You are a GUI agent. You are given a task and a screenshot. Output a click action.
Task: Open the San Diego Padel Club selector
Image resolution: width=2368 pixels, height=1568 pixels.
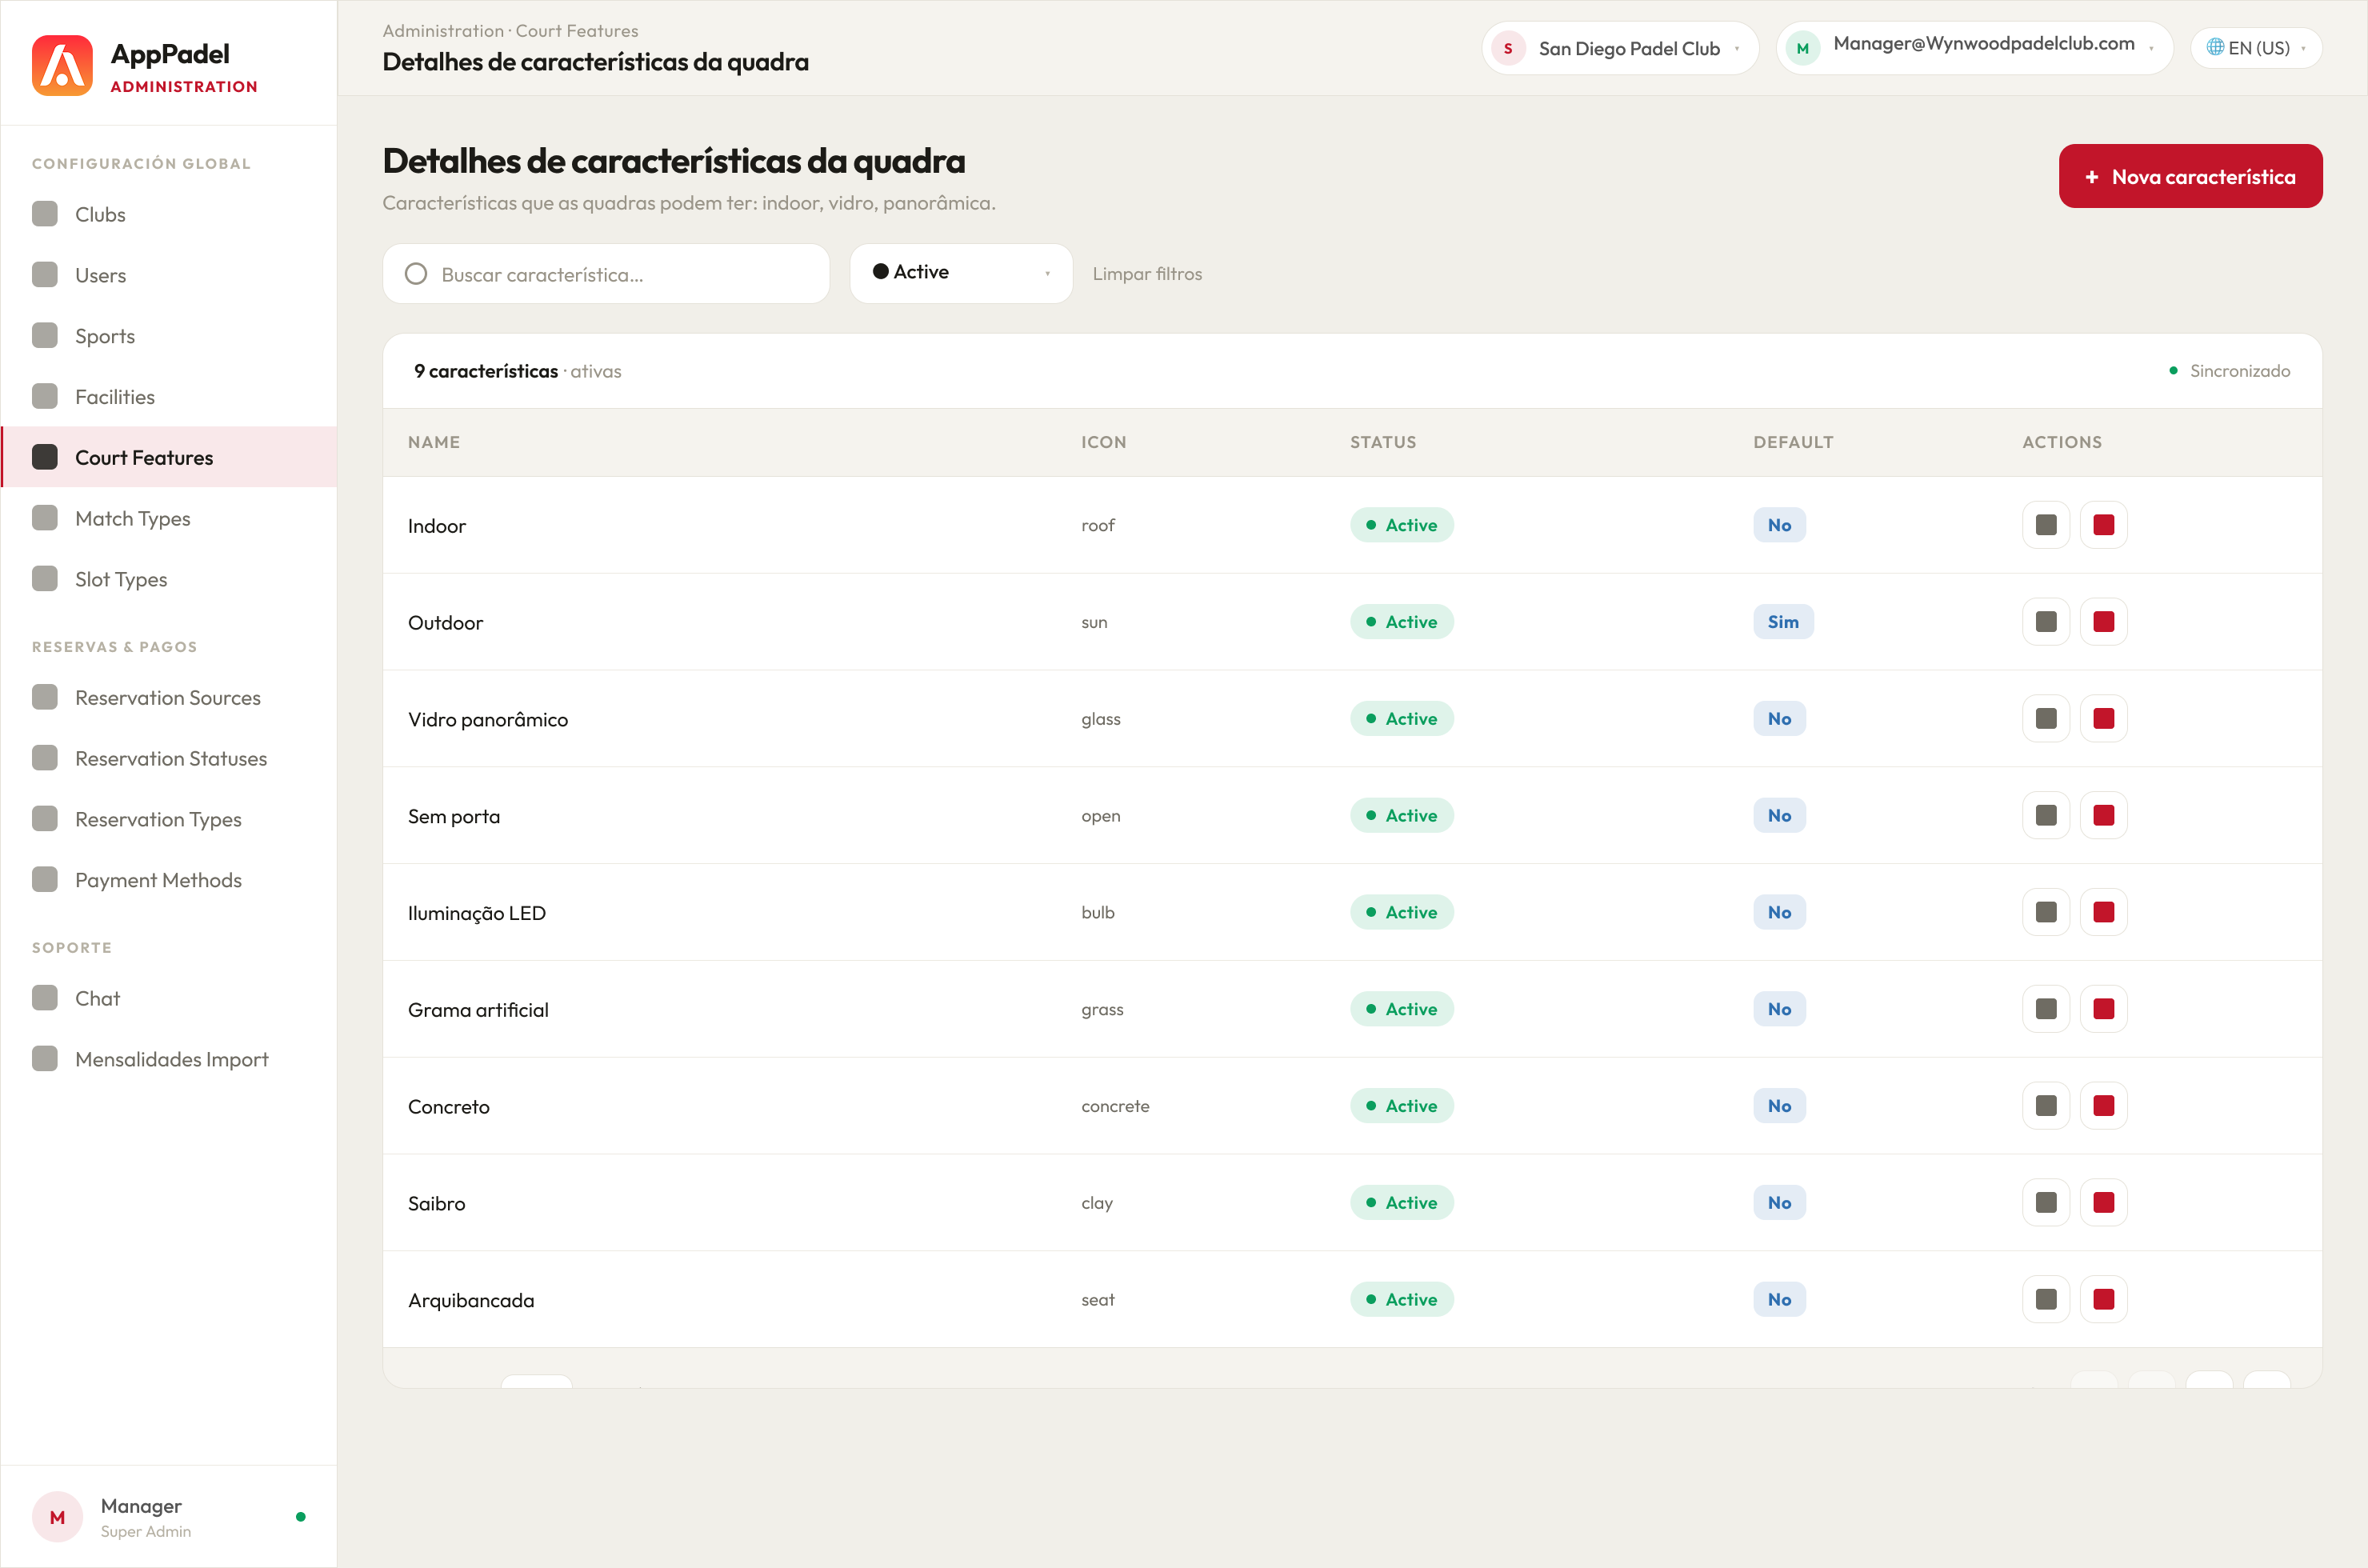pyautogui.click(x=1620, y=48)
